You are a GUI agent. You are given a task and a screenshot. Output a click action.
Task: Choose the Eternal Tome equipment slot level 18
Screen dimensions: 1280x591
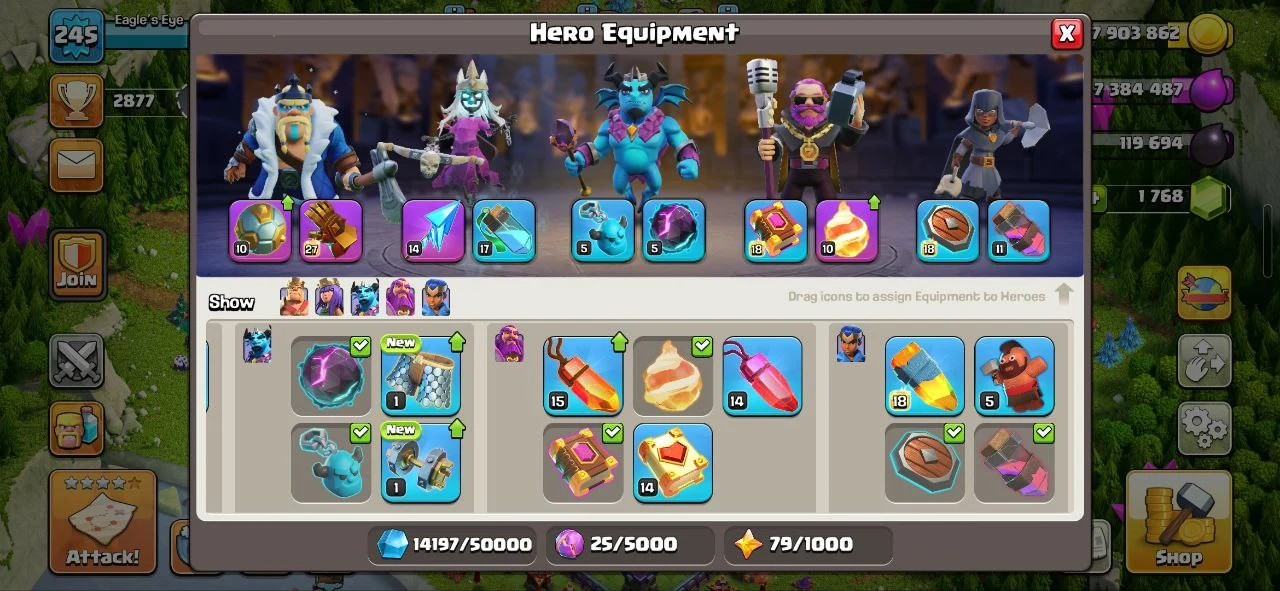coord(775,231)
